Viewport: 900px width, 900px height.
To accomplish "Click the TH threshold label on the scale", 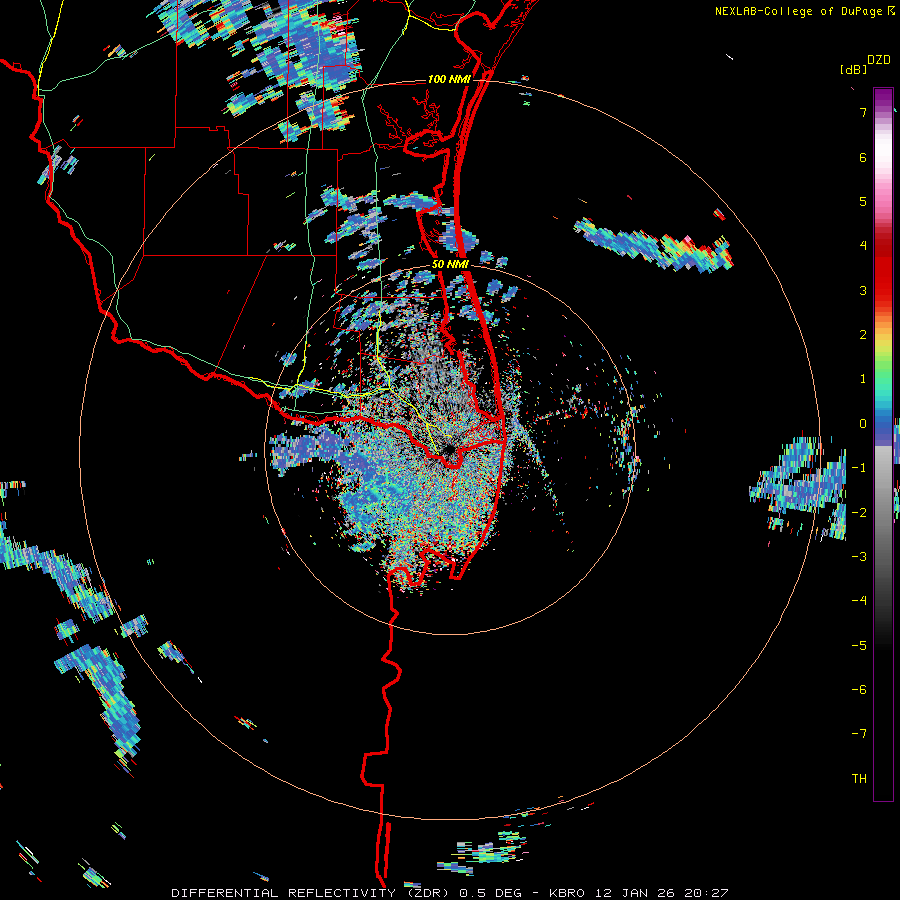I will (x=859, y=779).
